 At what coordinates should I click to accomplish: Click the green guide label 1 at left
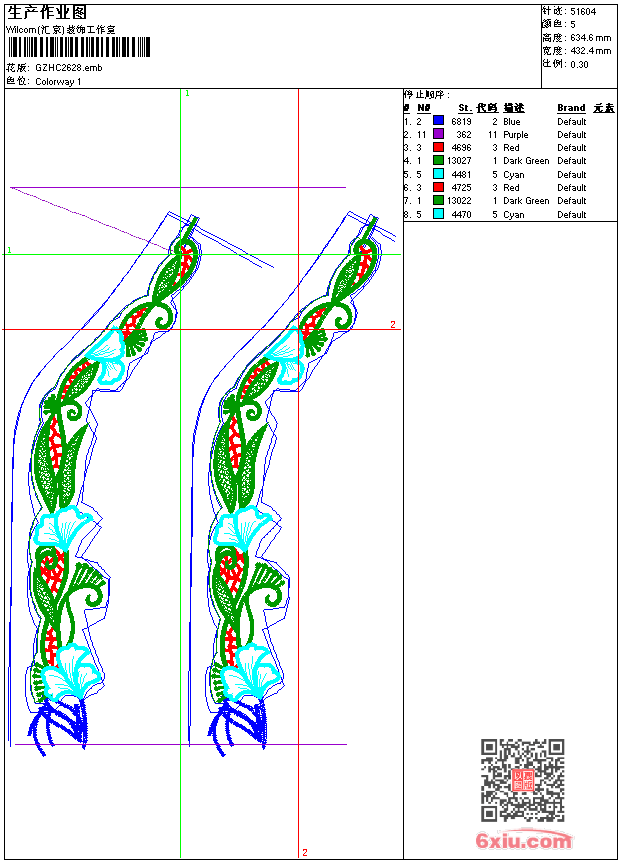coord(9,250)
